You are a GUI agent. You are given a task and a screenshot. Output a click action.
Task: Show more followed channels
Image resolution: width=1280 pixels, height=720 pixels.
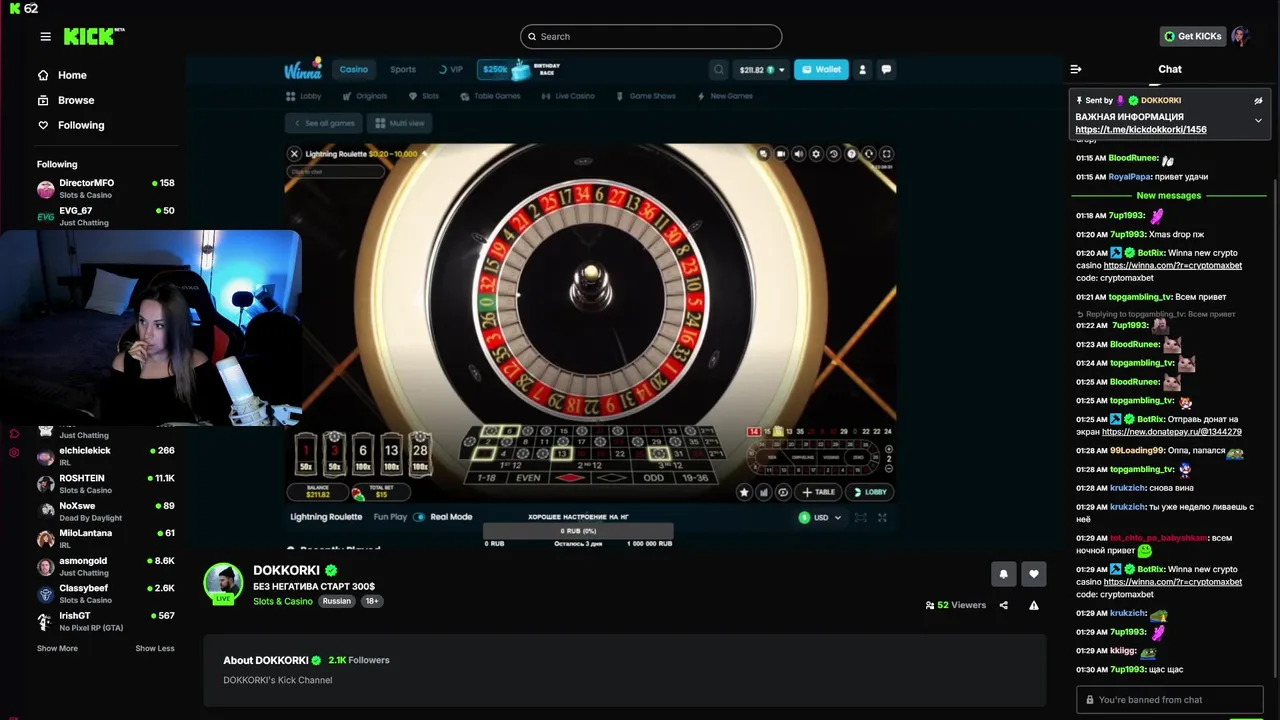(57, 648)
